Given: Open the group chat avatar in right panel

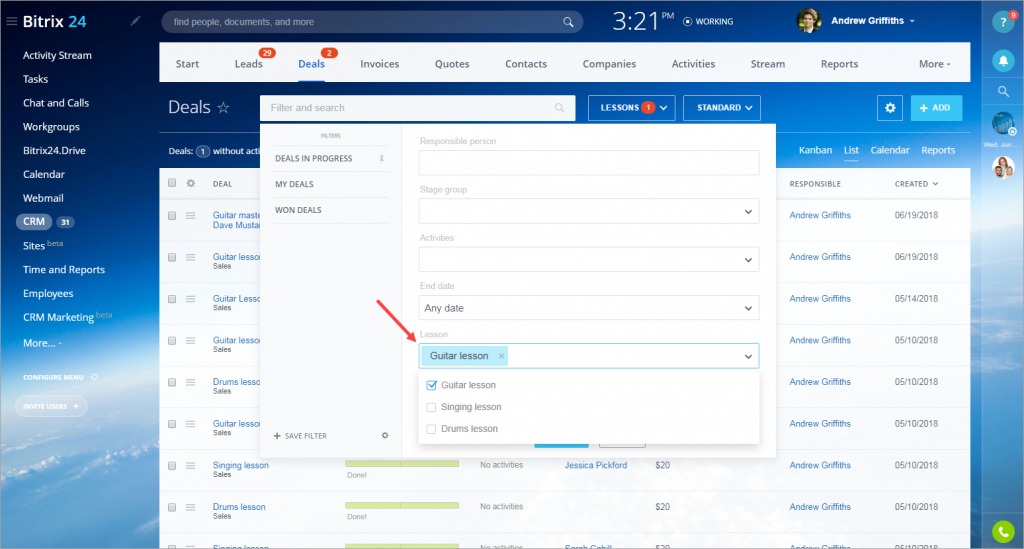Looking at the screenshot, I should pyautogui.click(x=1003, y=168).
